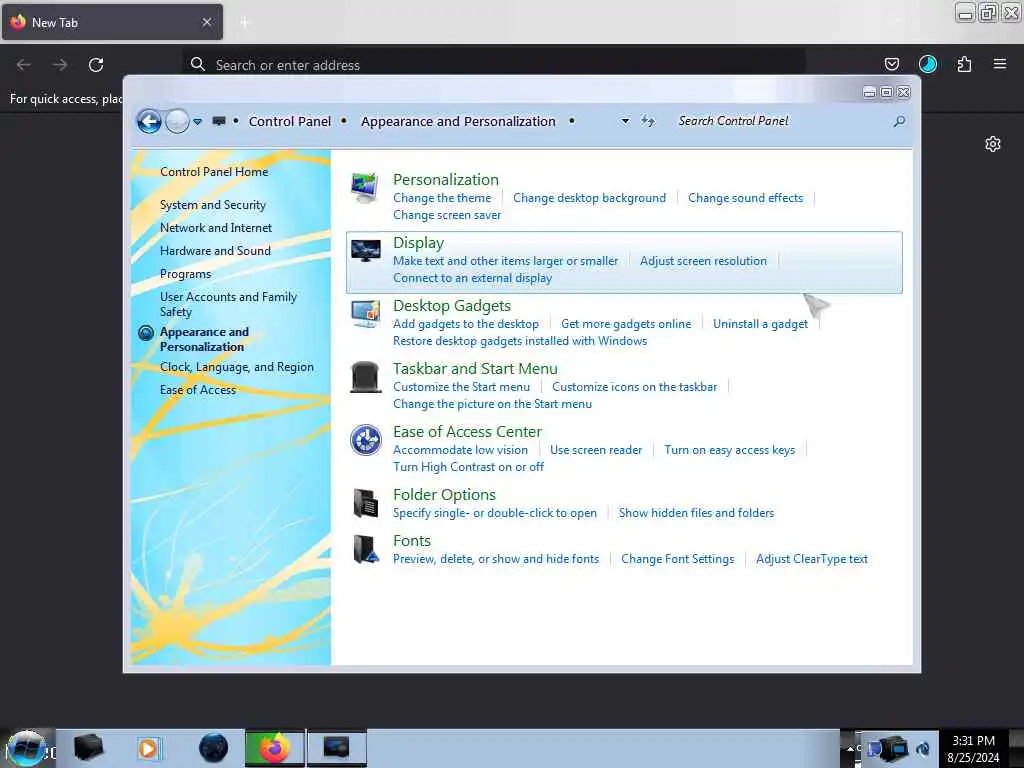
Task: Expand breadcrumb arrow after Appearance and Personalization
Action: coord(571,121)
